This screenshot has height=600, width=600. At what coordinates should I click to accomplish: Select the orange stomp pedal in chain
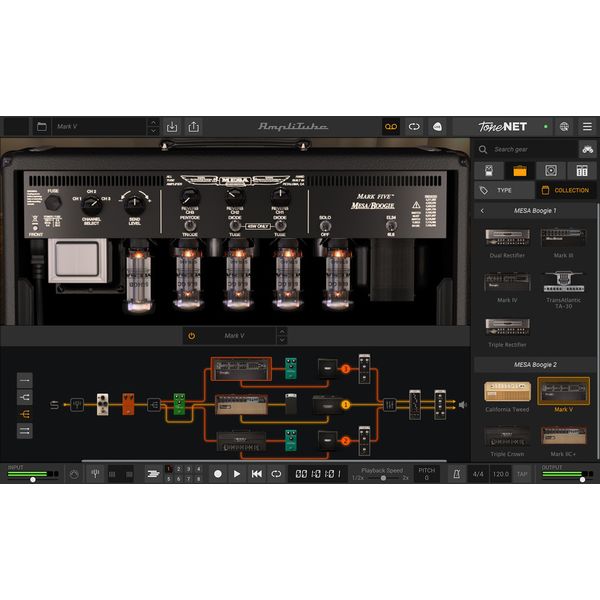click(x=128, y=404)
